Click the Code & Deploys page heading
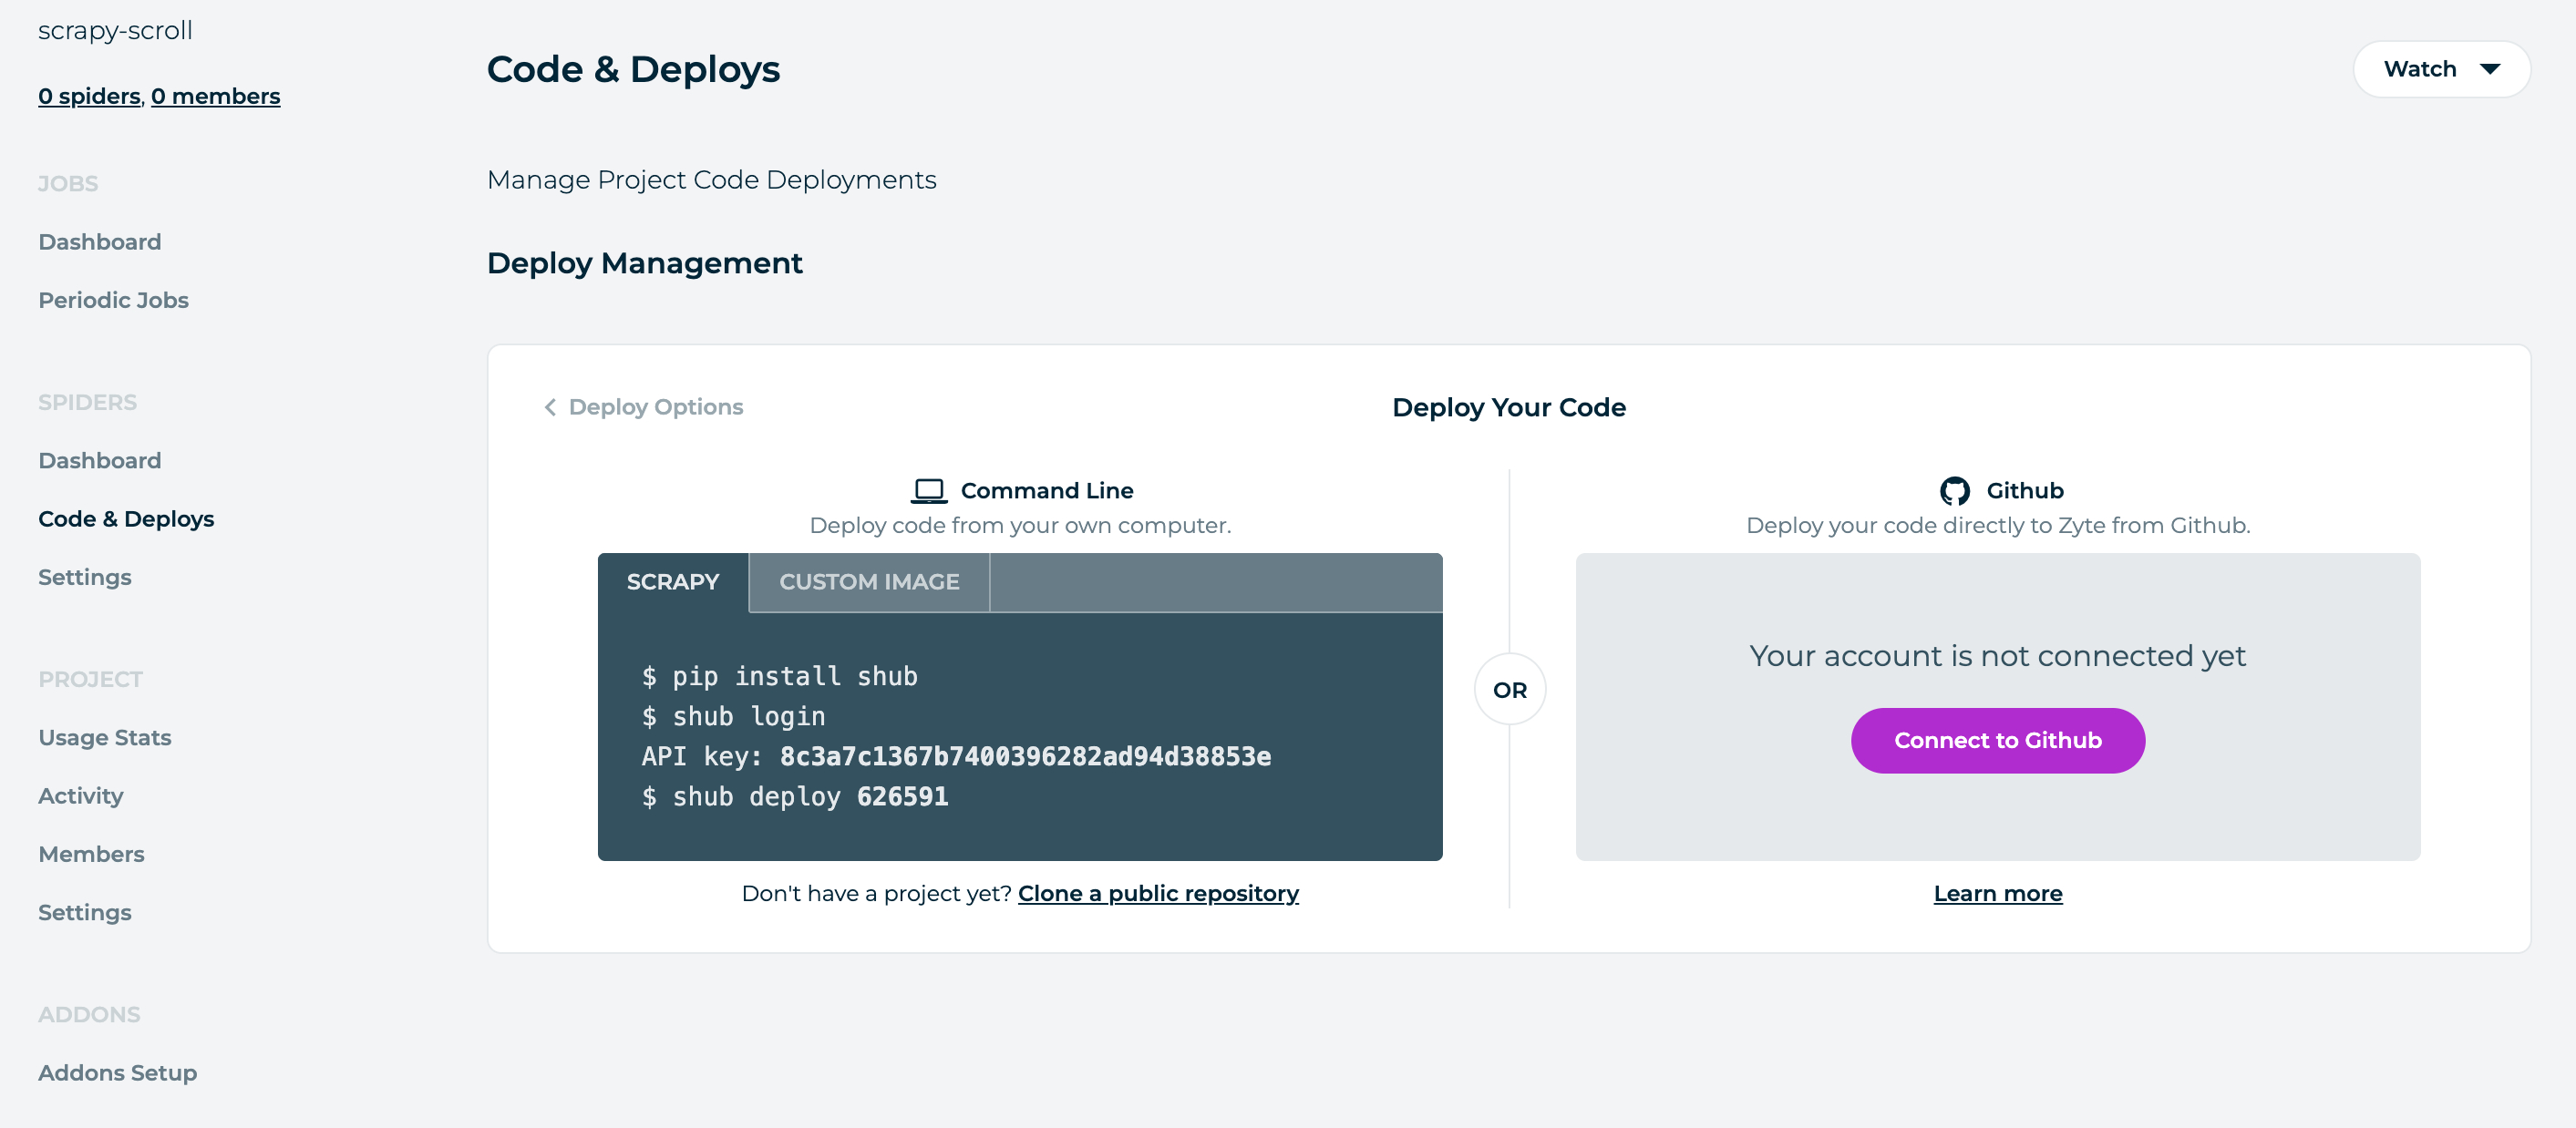Screen dimensions: 2576x1128 coord(633,69)
